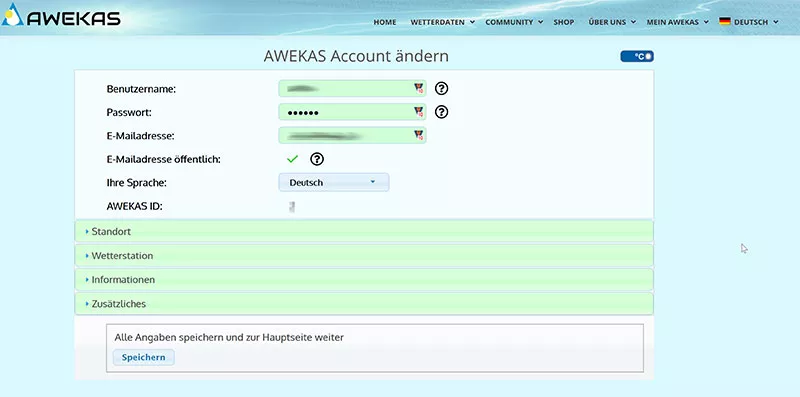Screen dimensions: 800x397
Task: Expand the Standort section
Action: point(364,231)
